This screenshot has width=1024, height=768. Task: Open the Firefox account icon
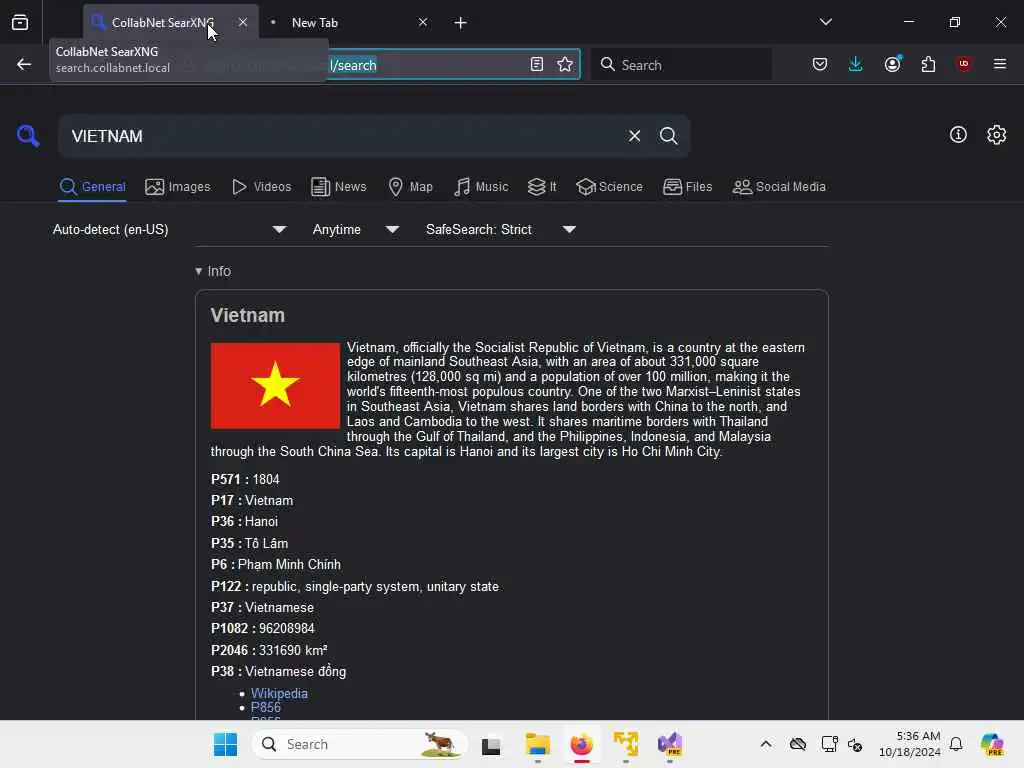[x=893, y=64]
